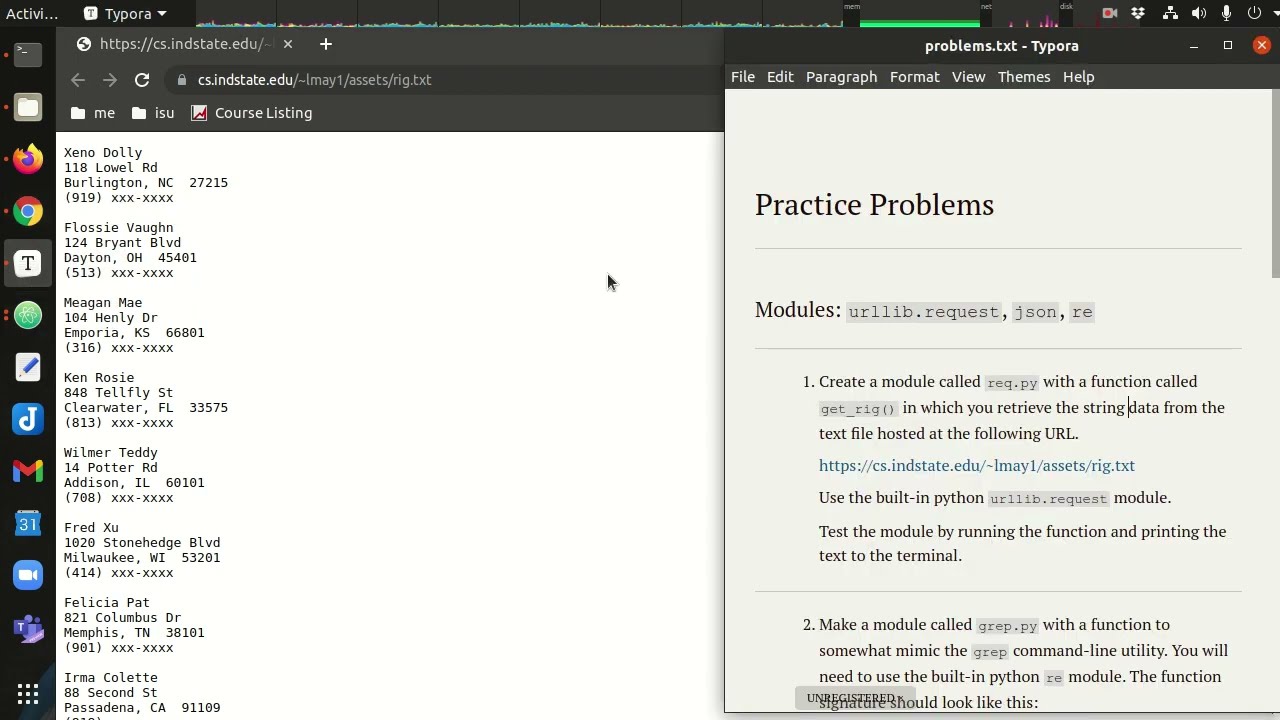Close the problems.txt Typora window
This screenshot has height=720, width=1280.
pos(1262,45)
